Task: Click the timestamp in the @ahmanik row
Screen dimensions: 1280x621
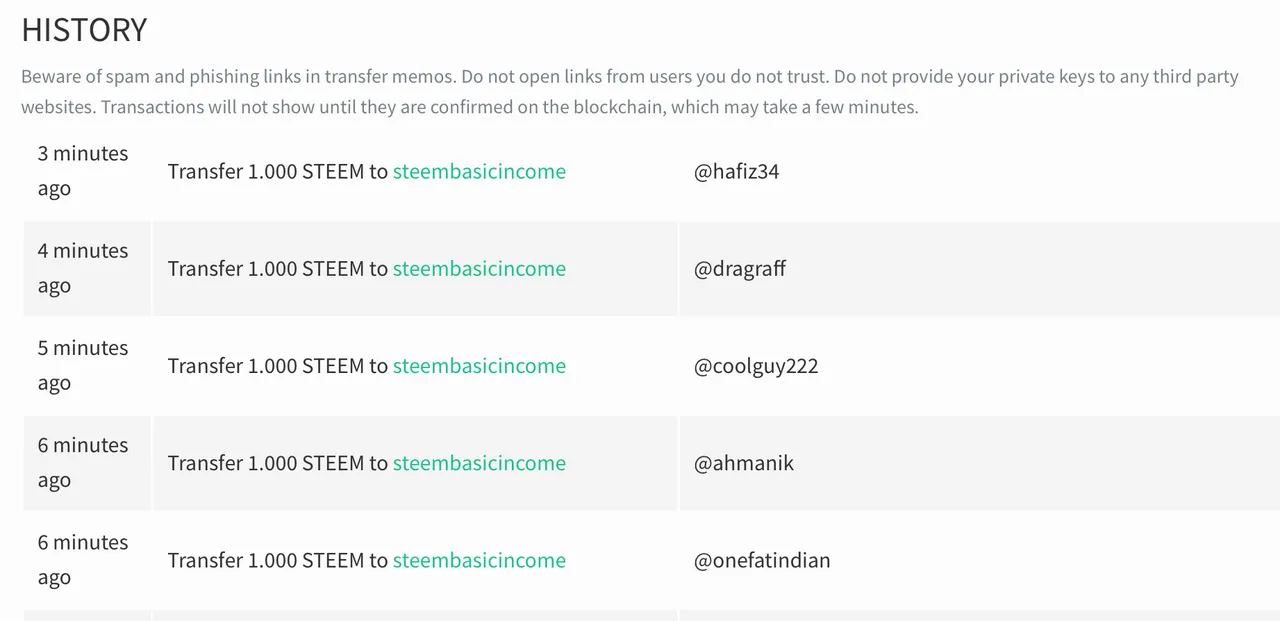Action: (83, 462)
